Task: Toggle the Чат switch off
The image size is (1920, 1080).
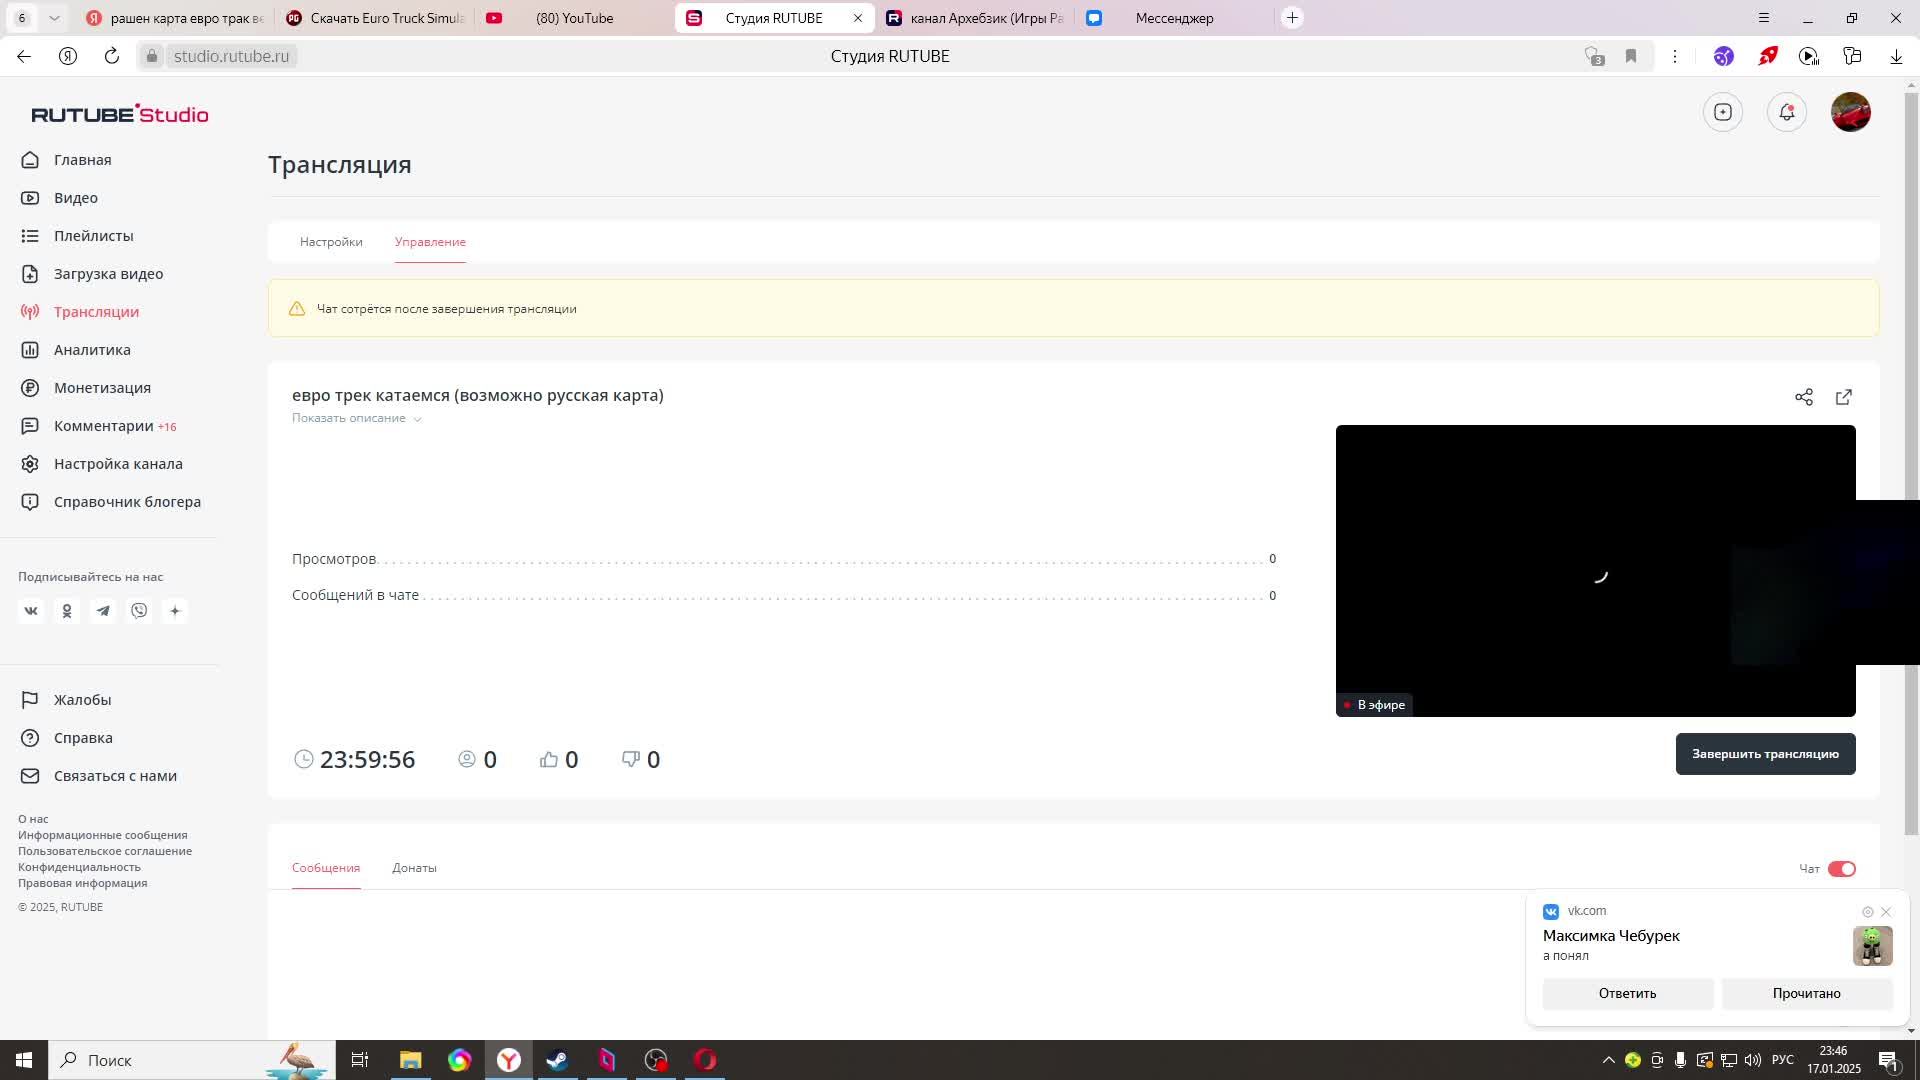Action: (1841, 869)
